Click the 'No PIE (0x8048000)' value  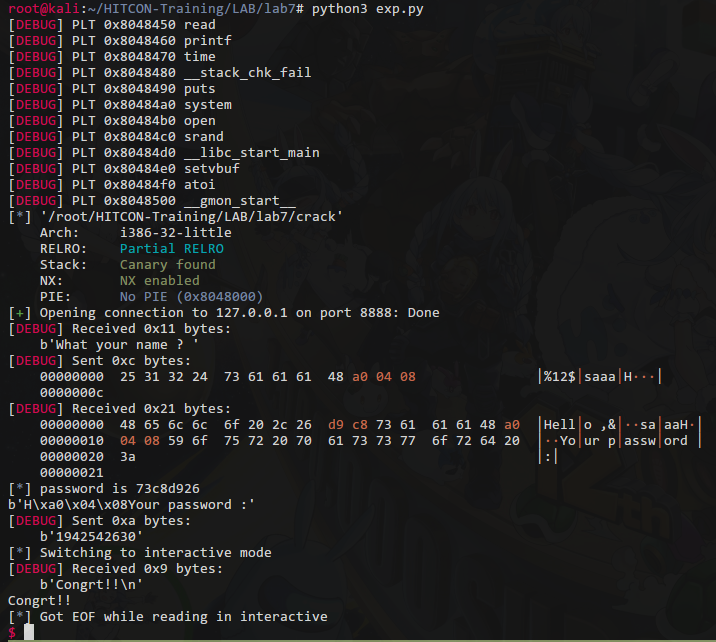tap(192, 296)
